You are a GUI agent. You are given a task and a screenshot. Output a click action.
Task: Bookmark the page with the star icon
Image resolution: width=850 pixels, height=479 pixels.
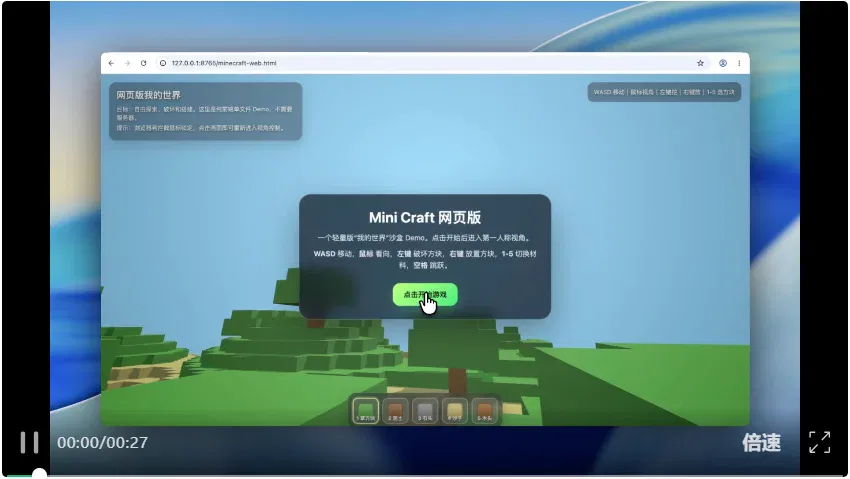700,63
